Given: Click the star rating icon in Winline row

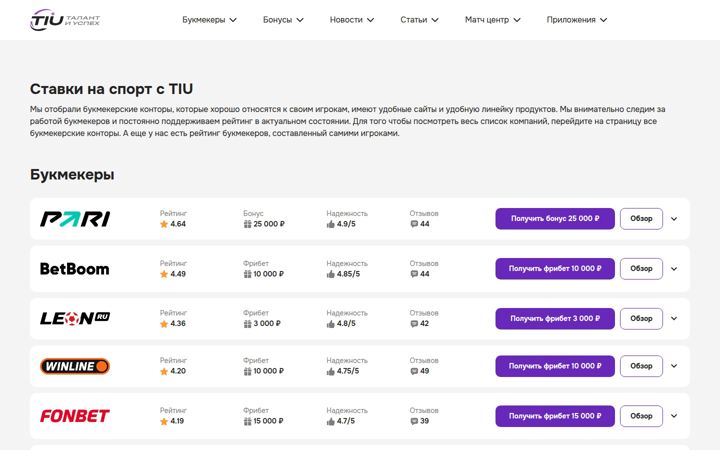Looking at the screenshot, I should tap(164, 371).
